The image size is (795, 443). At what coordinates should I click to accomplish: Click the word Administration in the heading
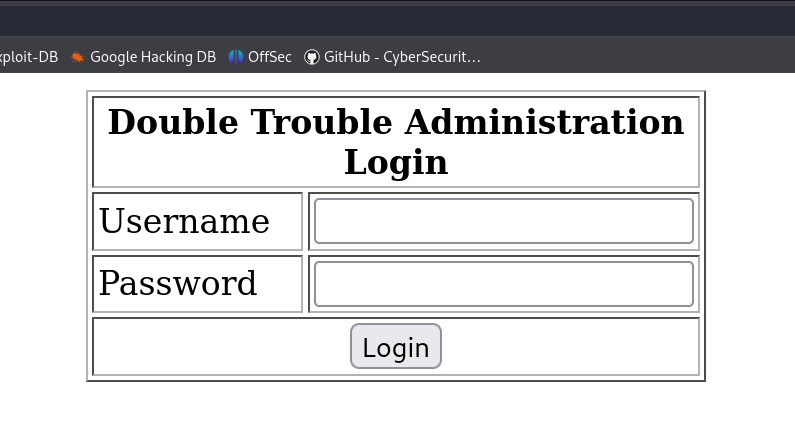[544, 122]
